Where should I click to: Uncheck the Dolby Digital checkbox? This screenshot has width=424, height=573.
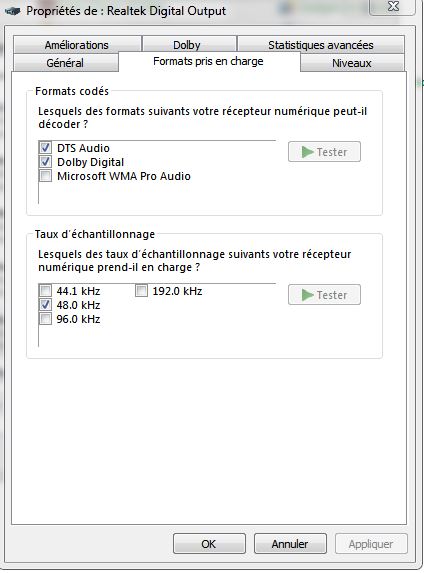[45, 162]
